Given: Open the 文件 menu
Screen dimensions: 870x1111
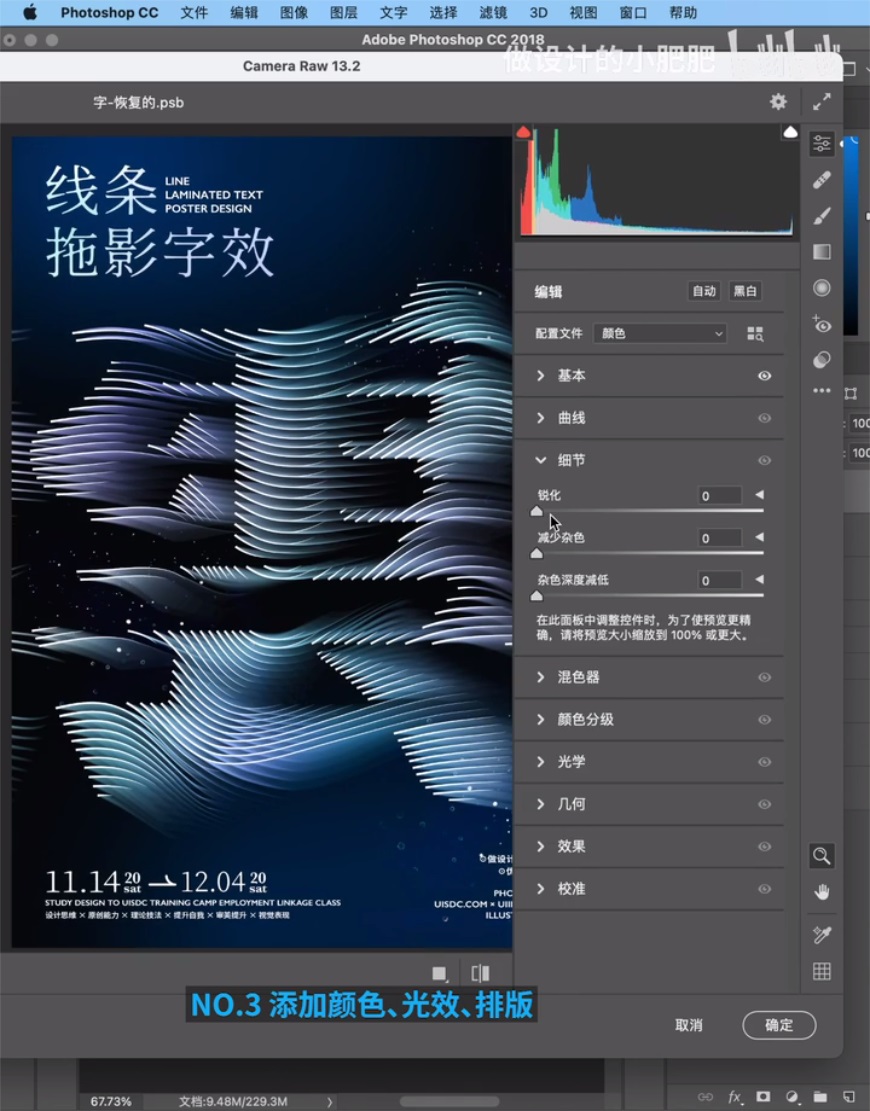Looking at the screenshot, I should click(193, 13).
